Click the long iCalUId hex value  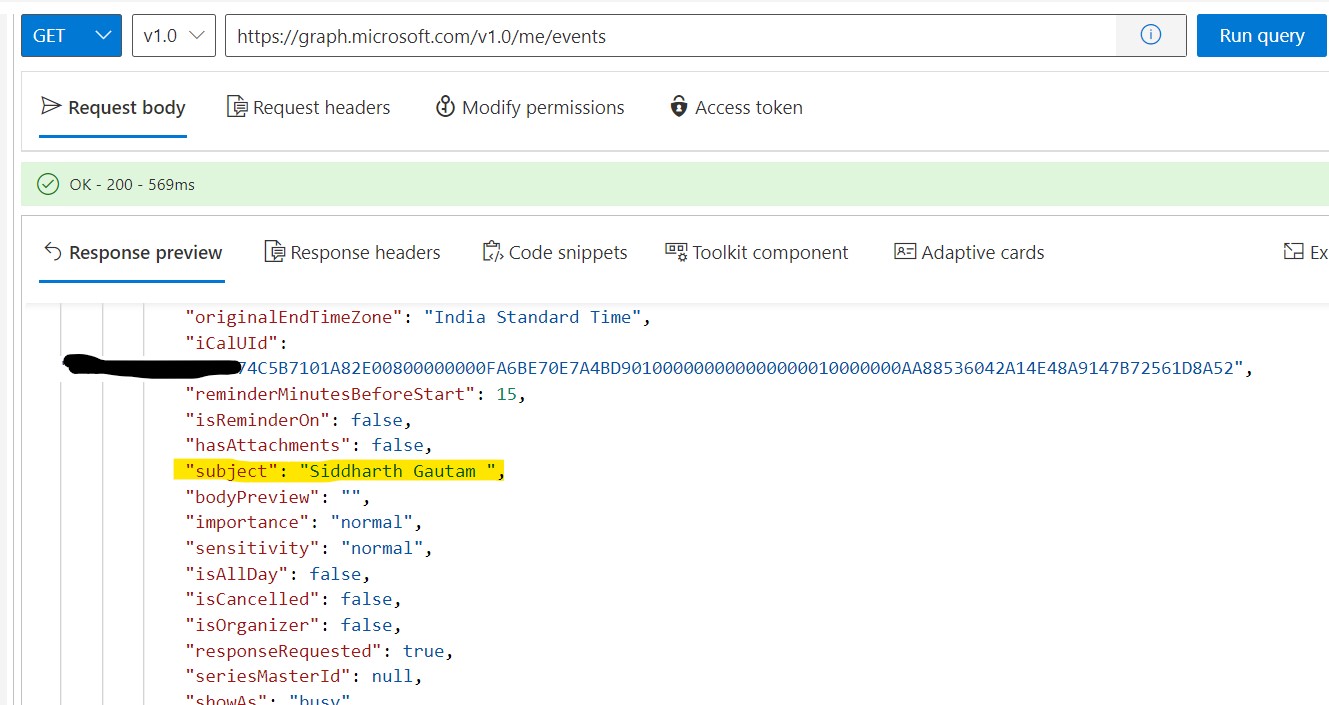[741, 368]
